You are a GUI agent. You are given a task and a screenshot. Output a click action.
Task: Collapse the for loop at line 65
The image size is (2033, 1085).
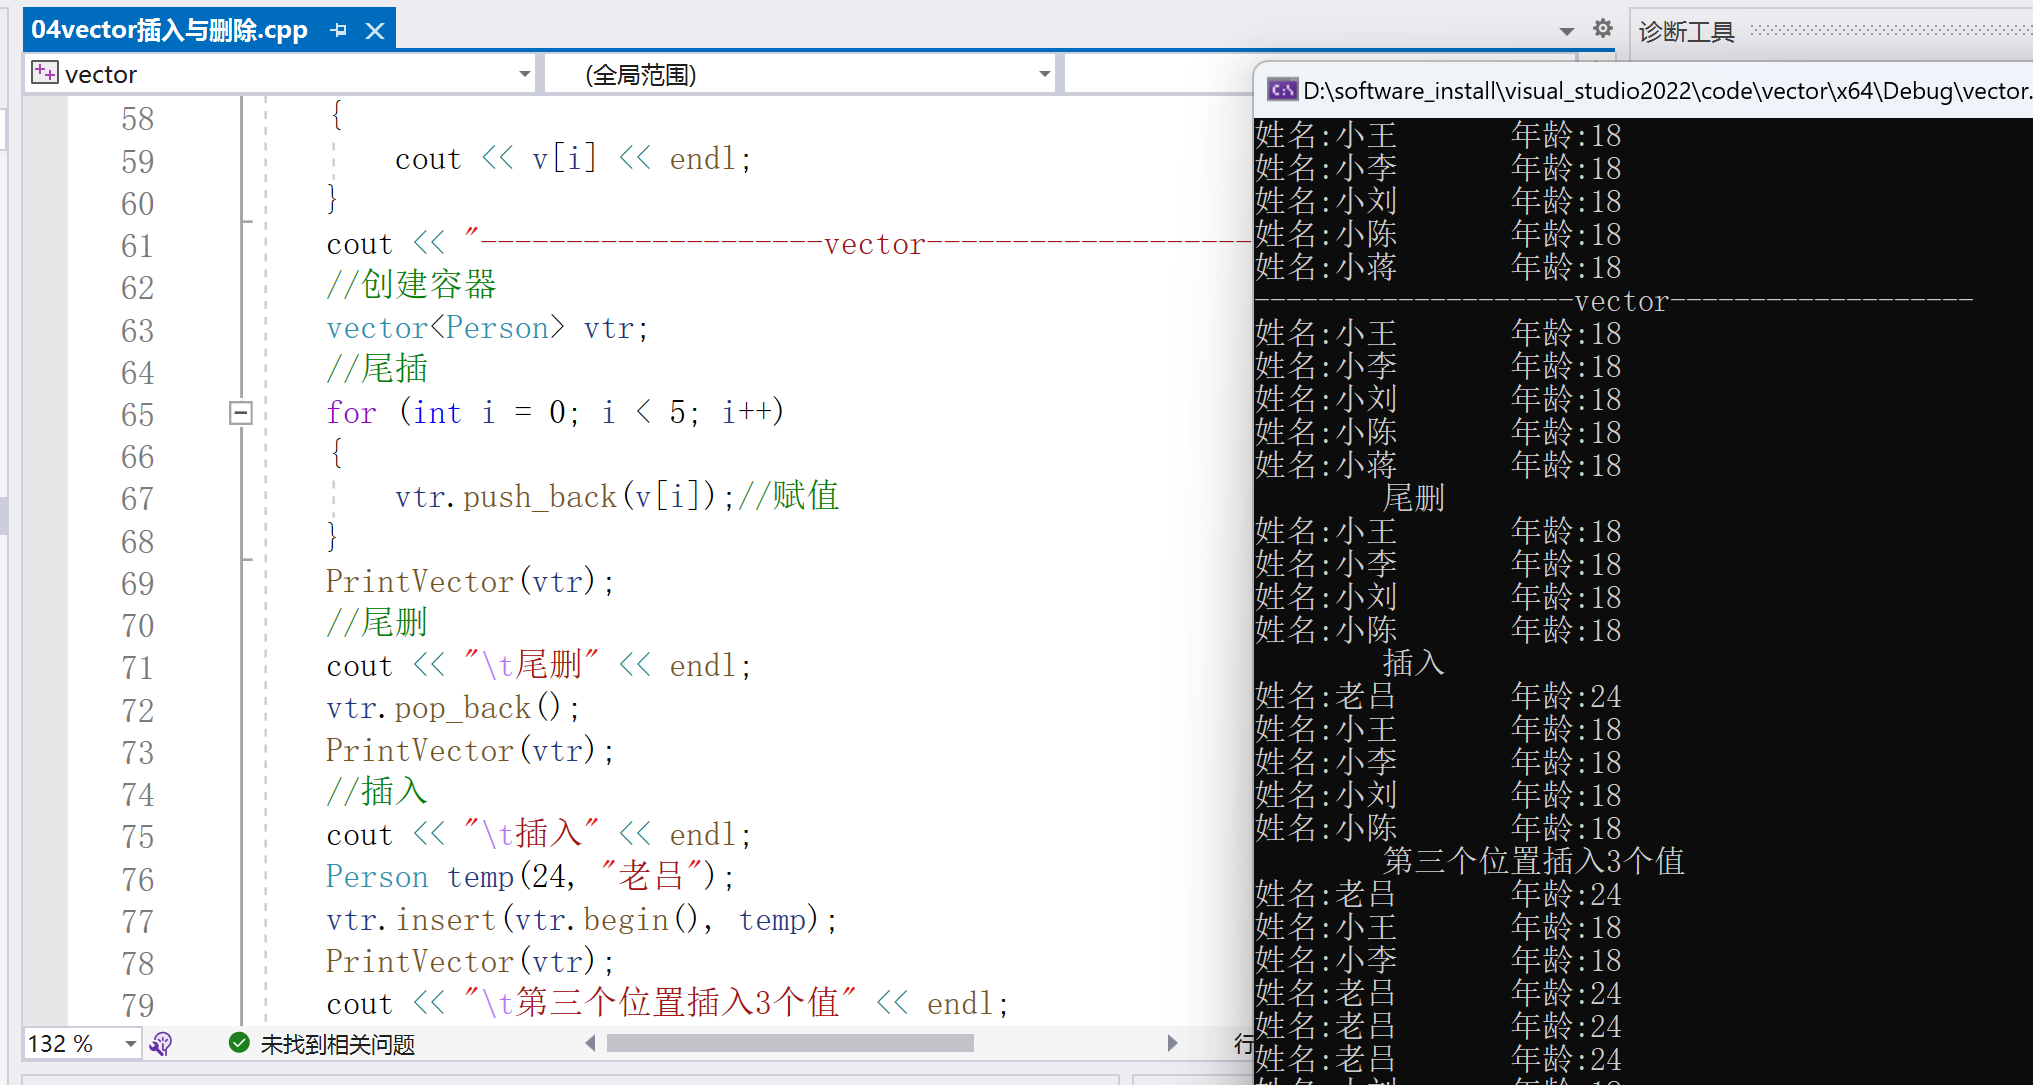click(x=241, y=412)
